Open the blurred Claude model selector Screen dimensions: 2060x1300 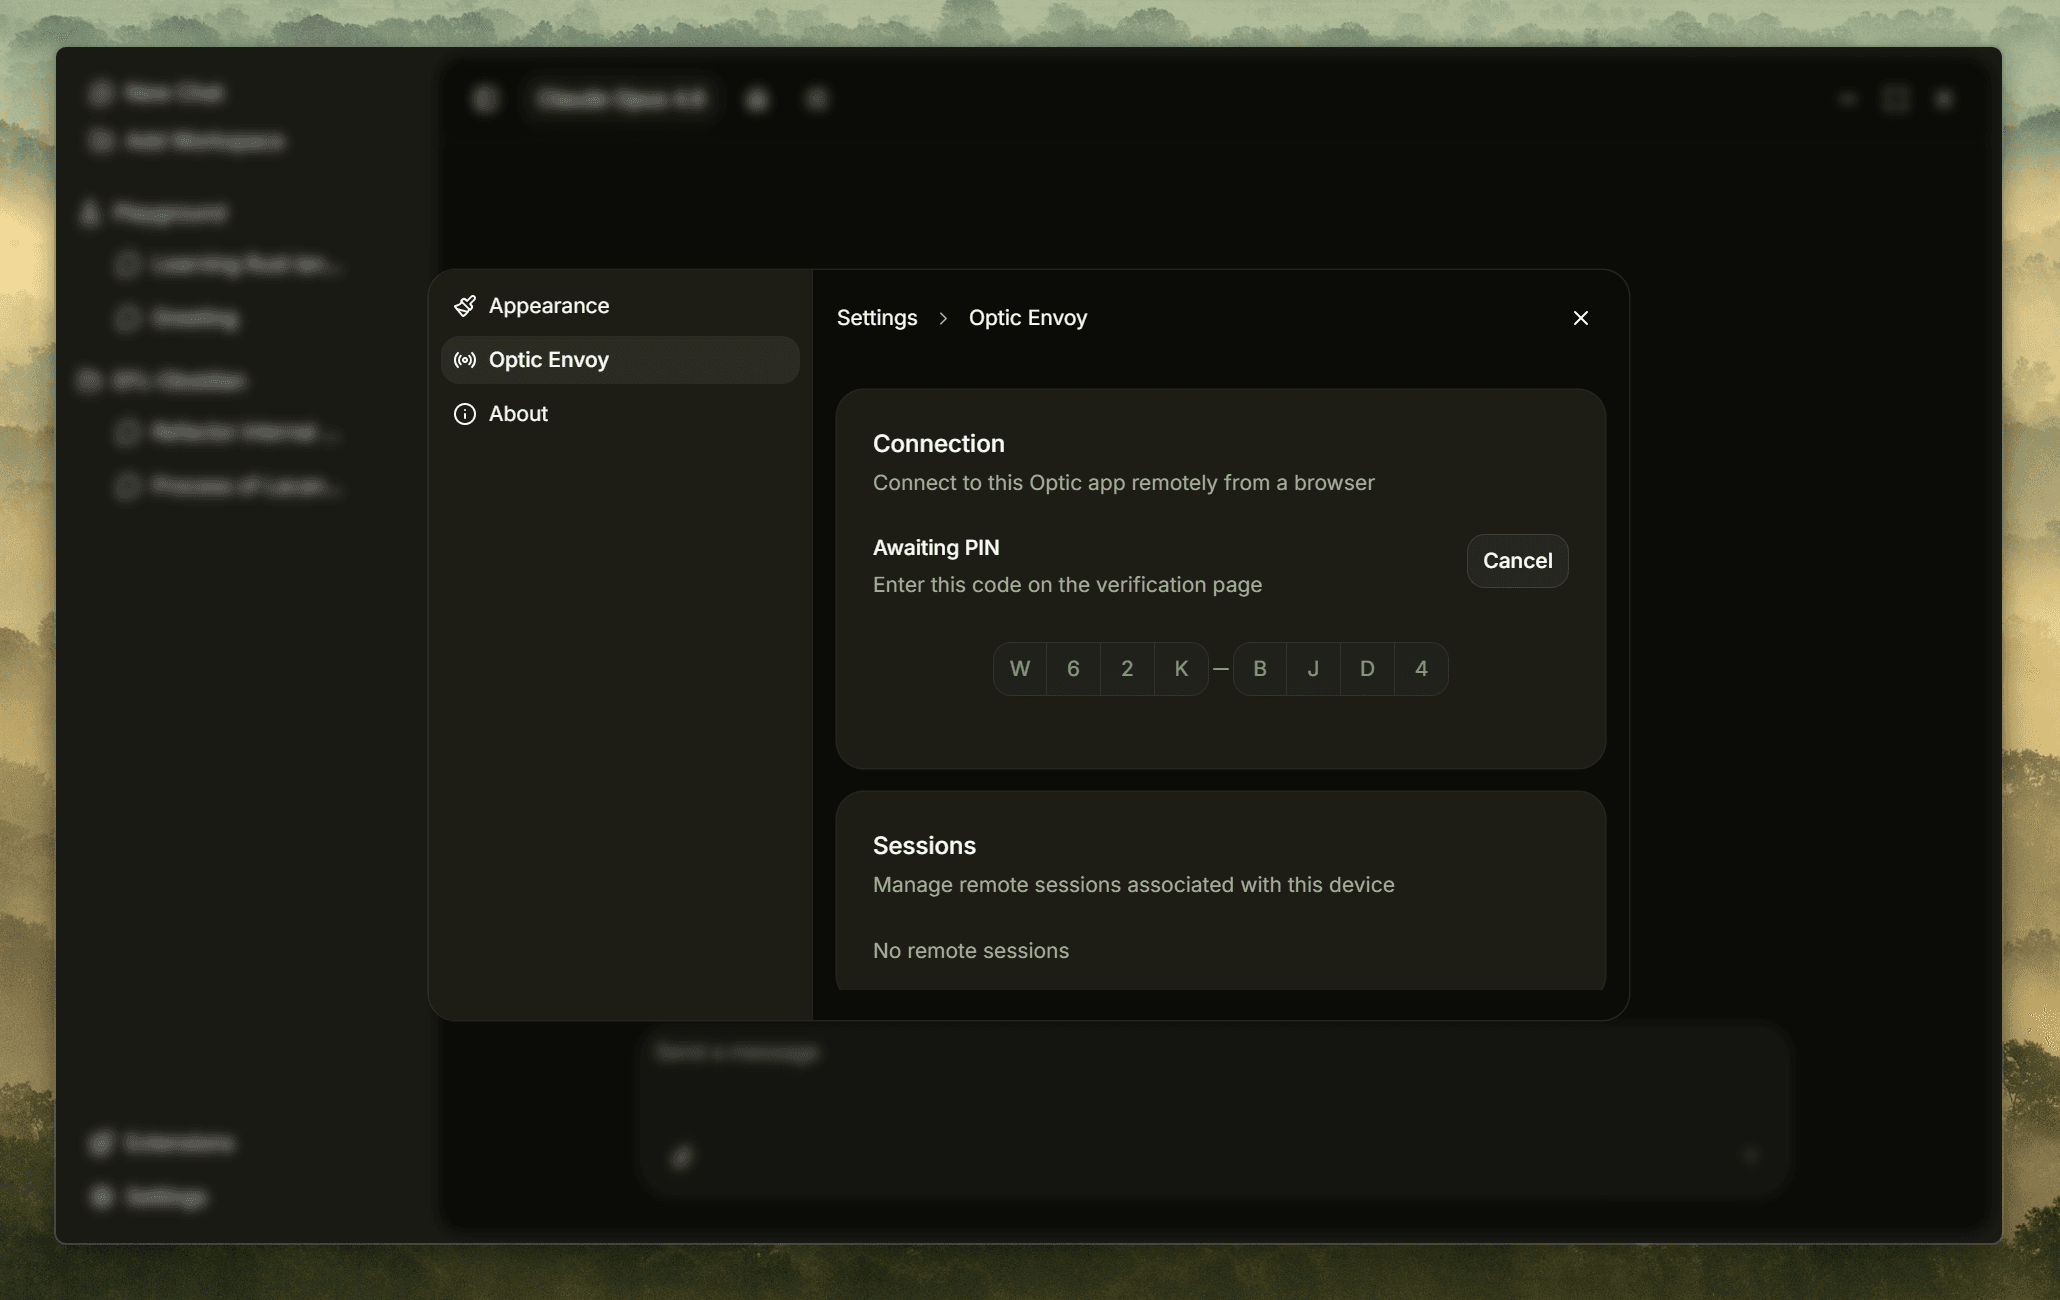(x=621, y=99)
